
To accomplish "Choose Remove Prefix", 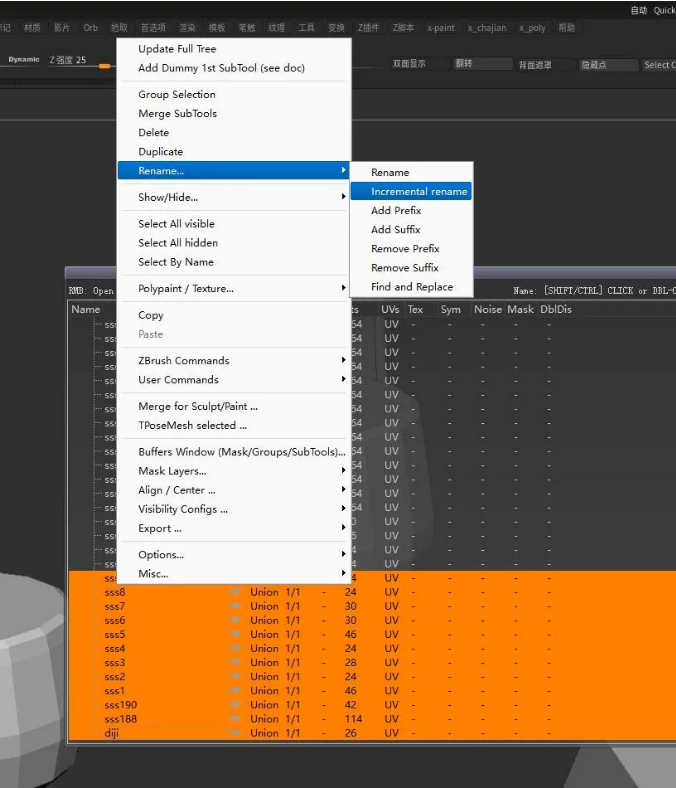I will tap(411, 249).
